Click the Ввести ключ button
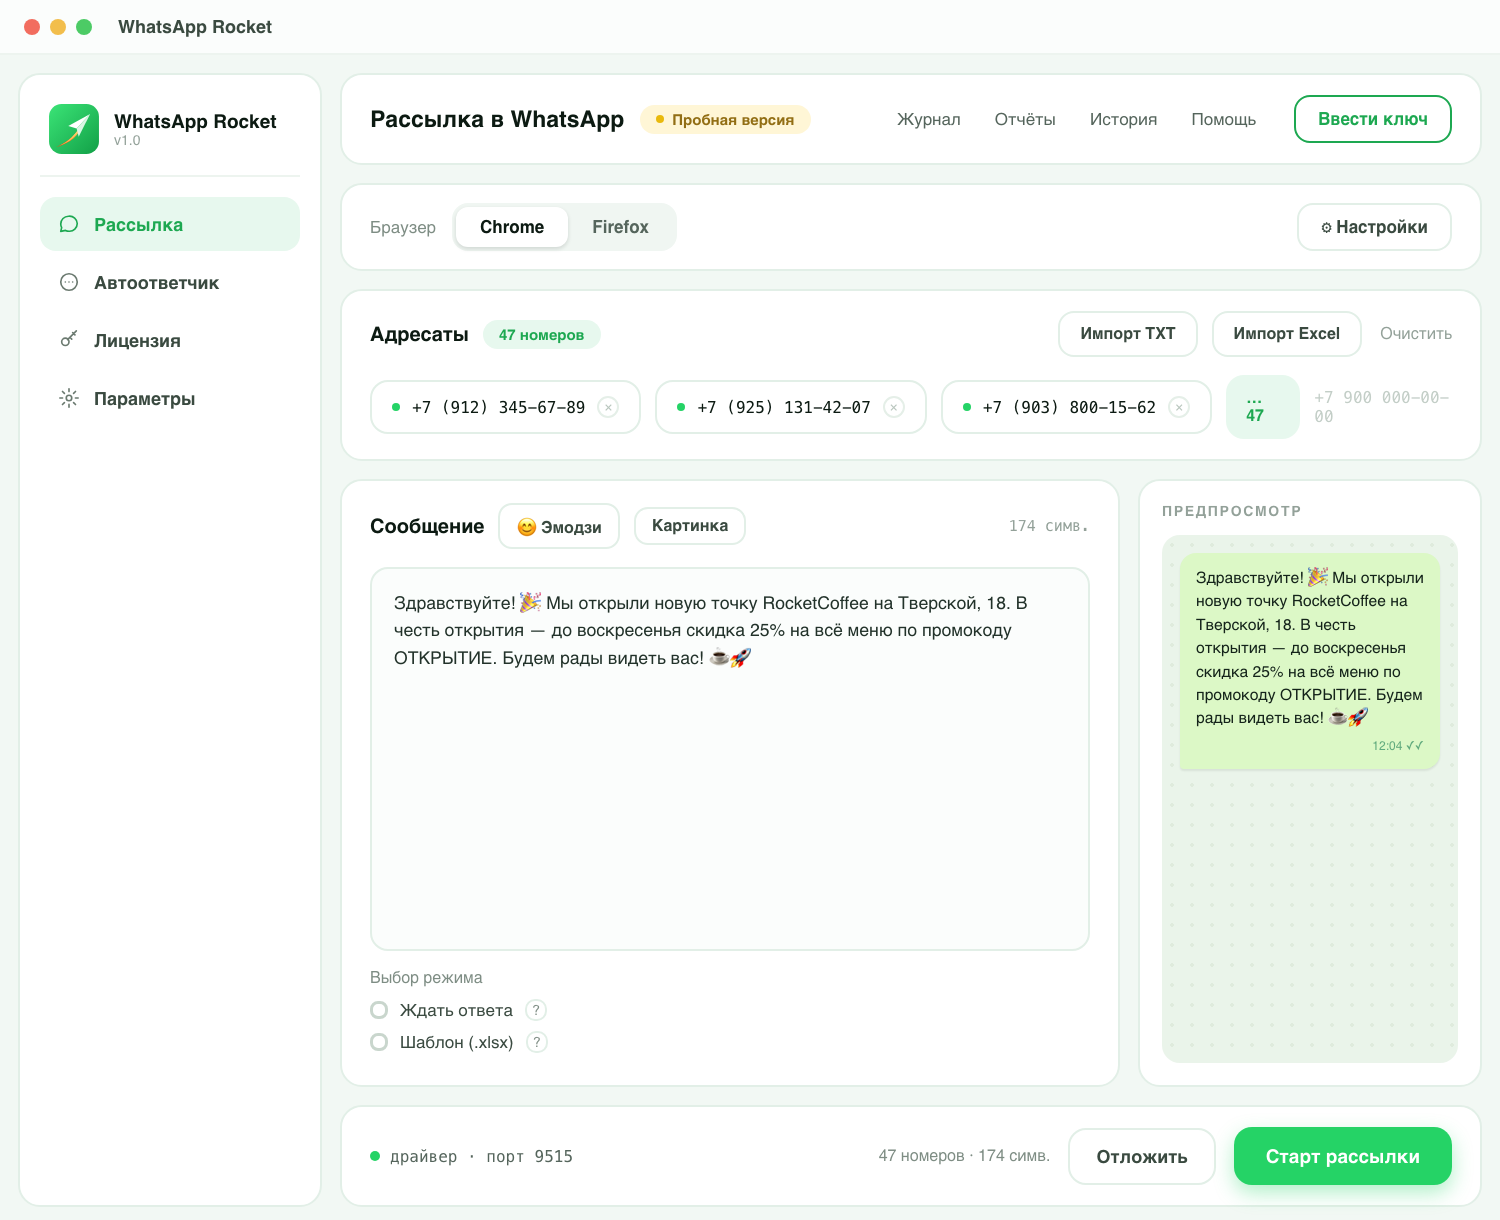 1372,119
